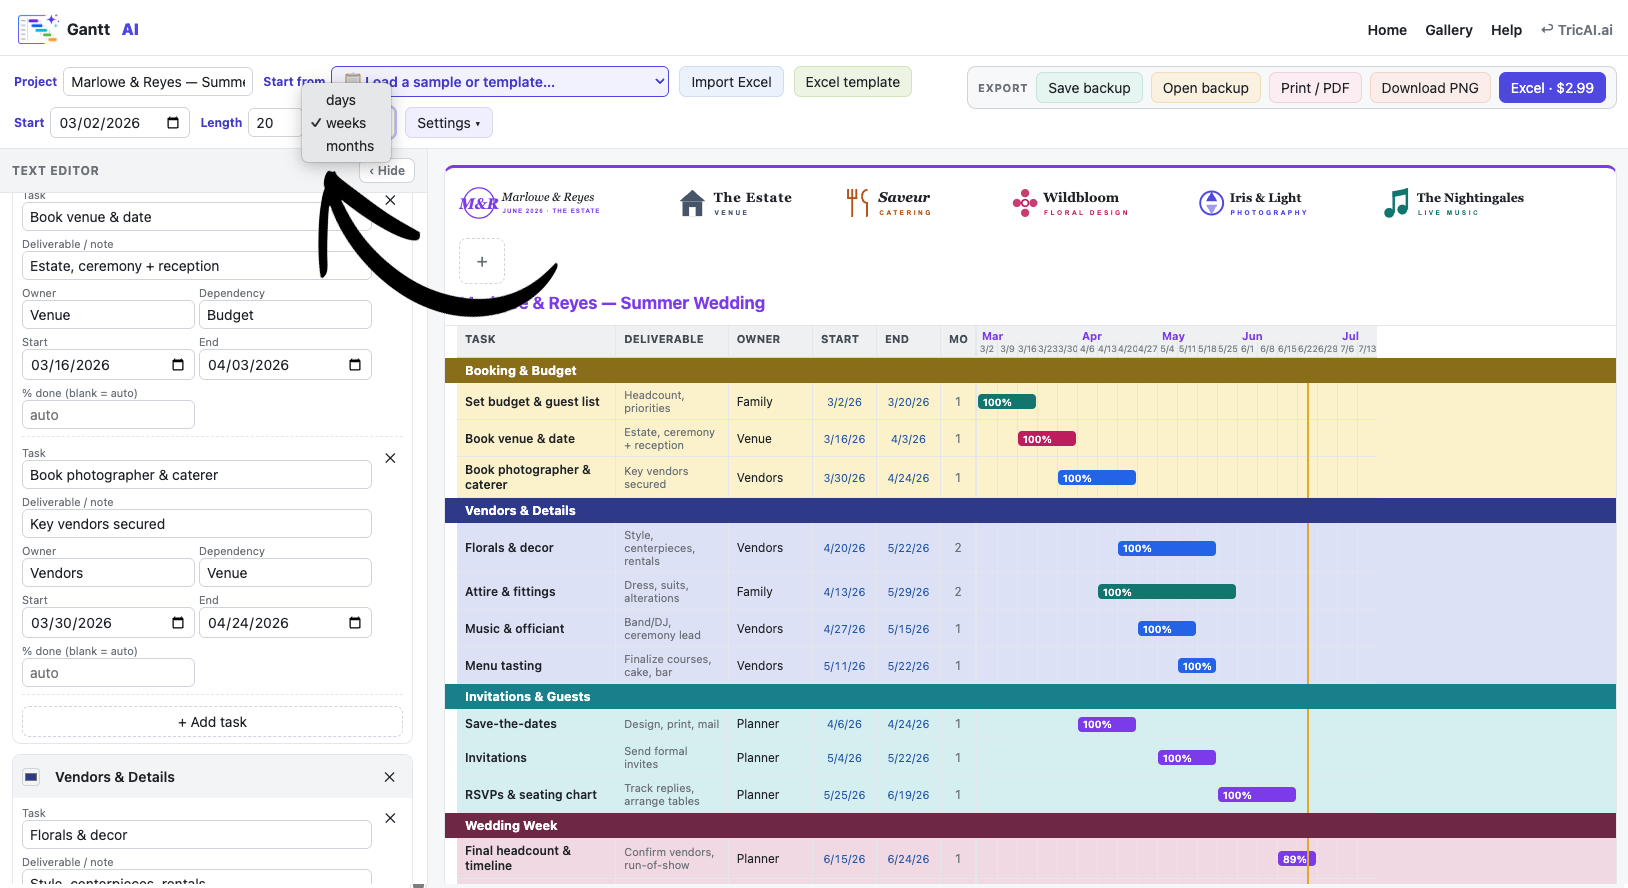Image resolution: width=1628 pixels, height=888 pixels.
Task: Open calendar for 04/03/2026 end date
Action: (x=355, y=365)
